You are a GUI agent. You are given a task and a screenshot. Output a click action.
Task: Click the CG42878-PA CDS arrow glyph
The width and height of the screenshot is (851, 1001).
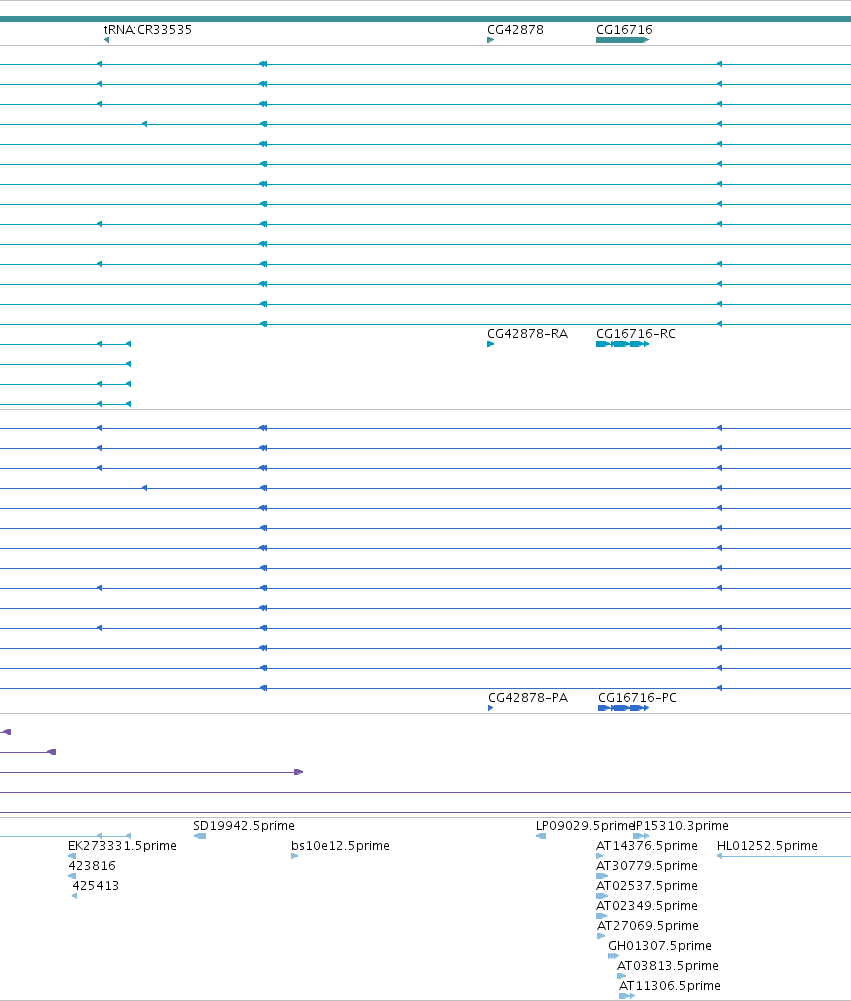490,708
